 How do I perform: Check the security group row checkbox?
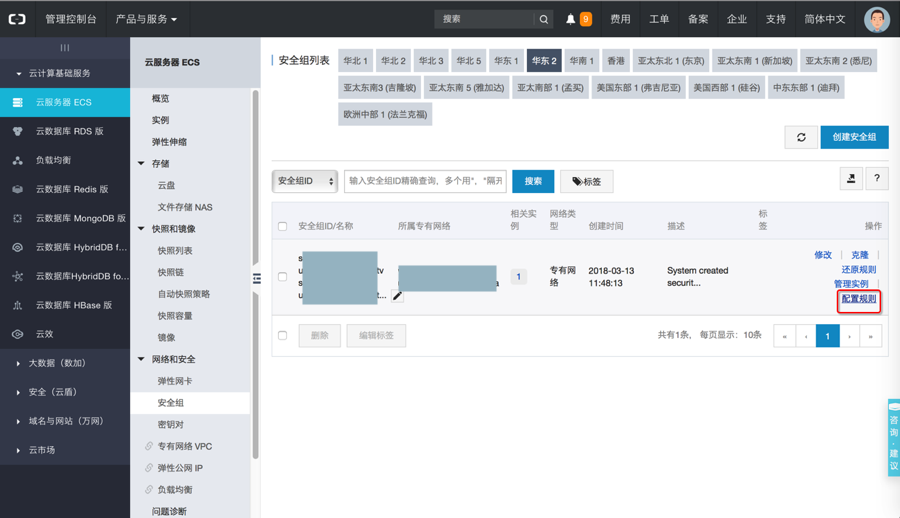pos(282,277)
